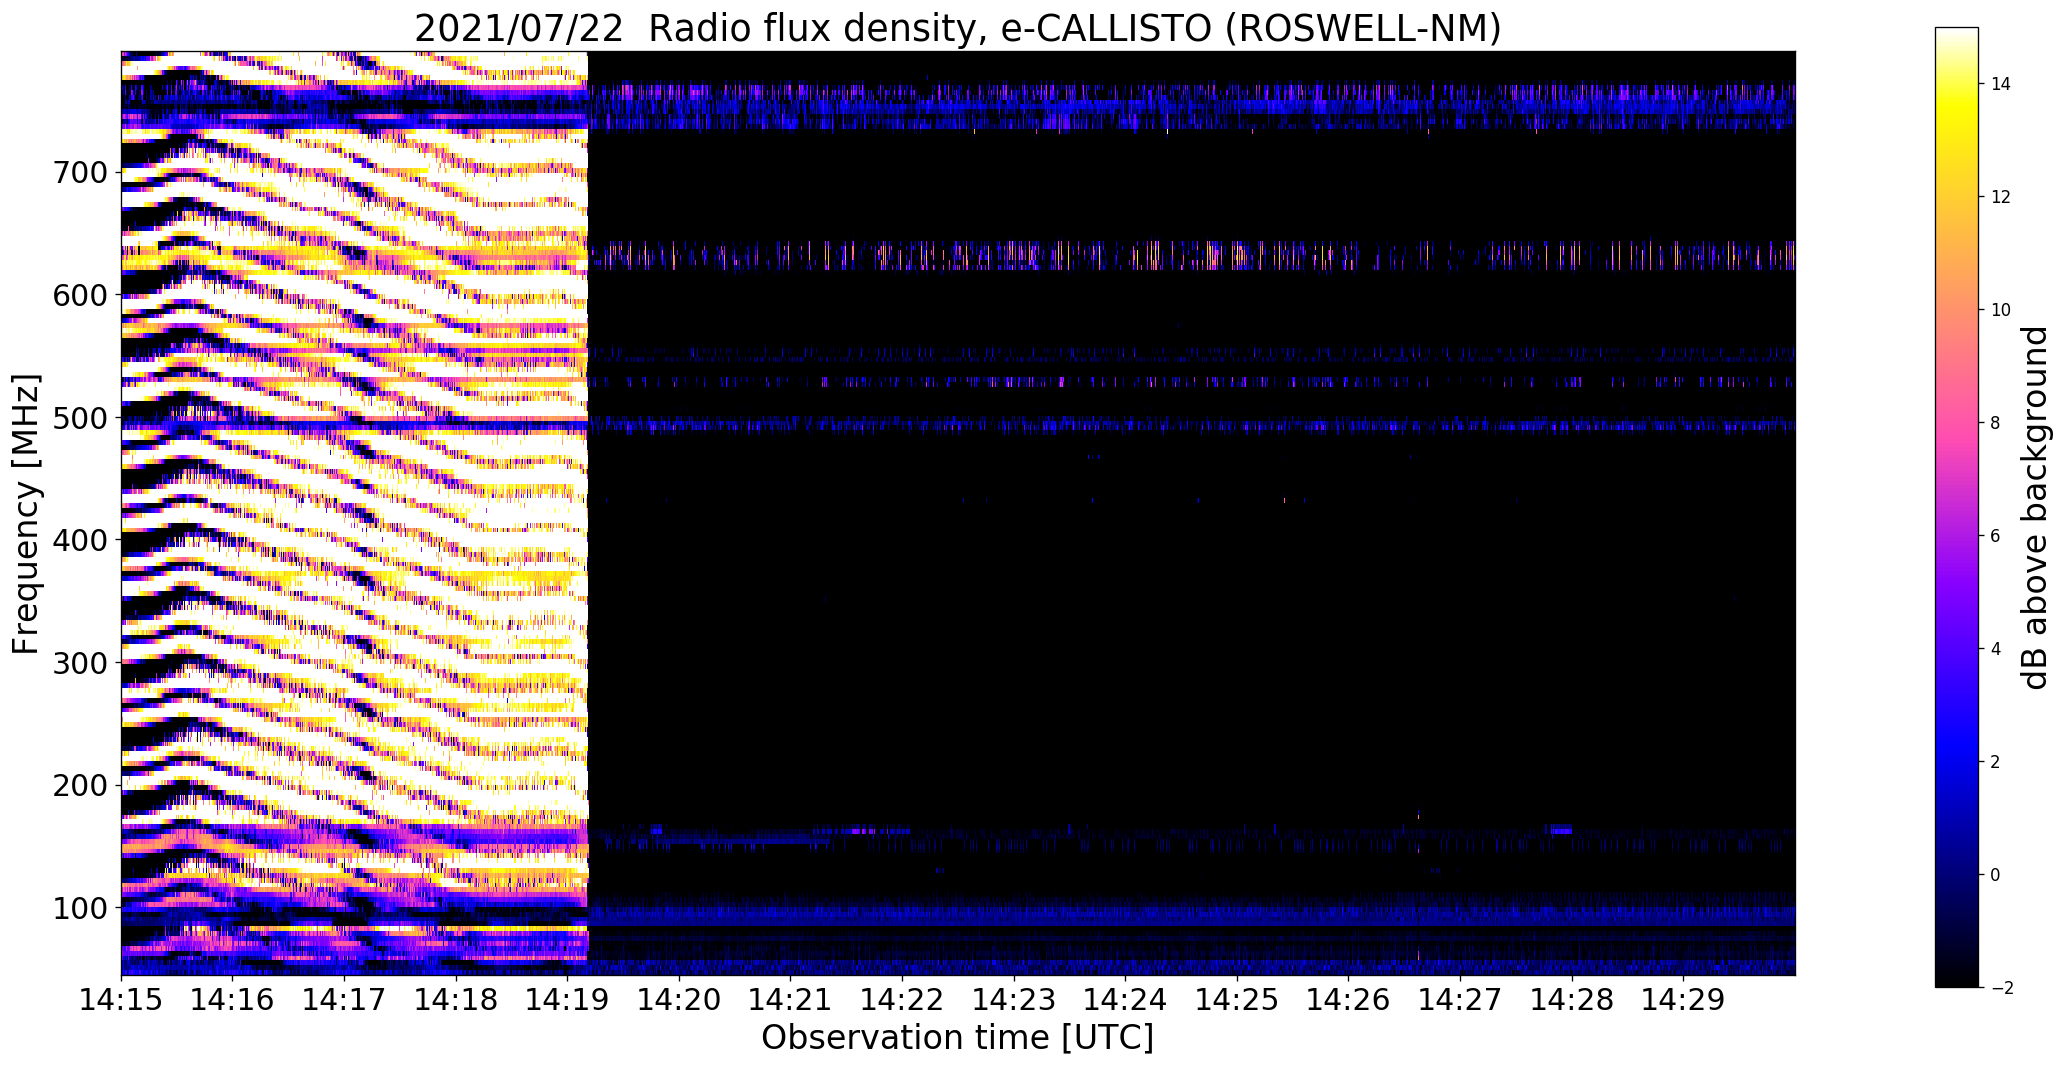Click the 14:23 time tick label
2066x1067 pixels.
(1014, 999)
